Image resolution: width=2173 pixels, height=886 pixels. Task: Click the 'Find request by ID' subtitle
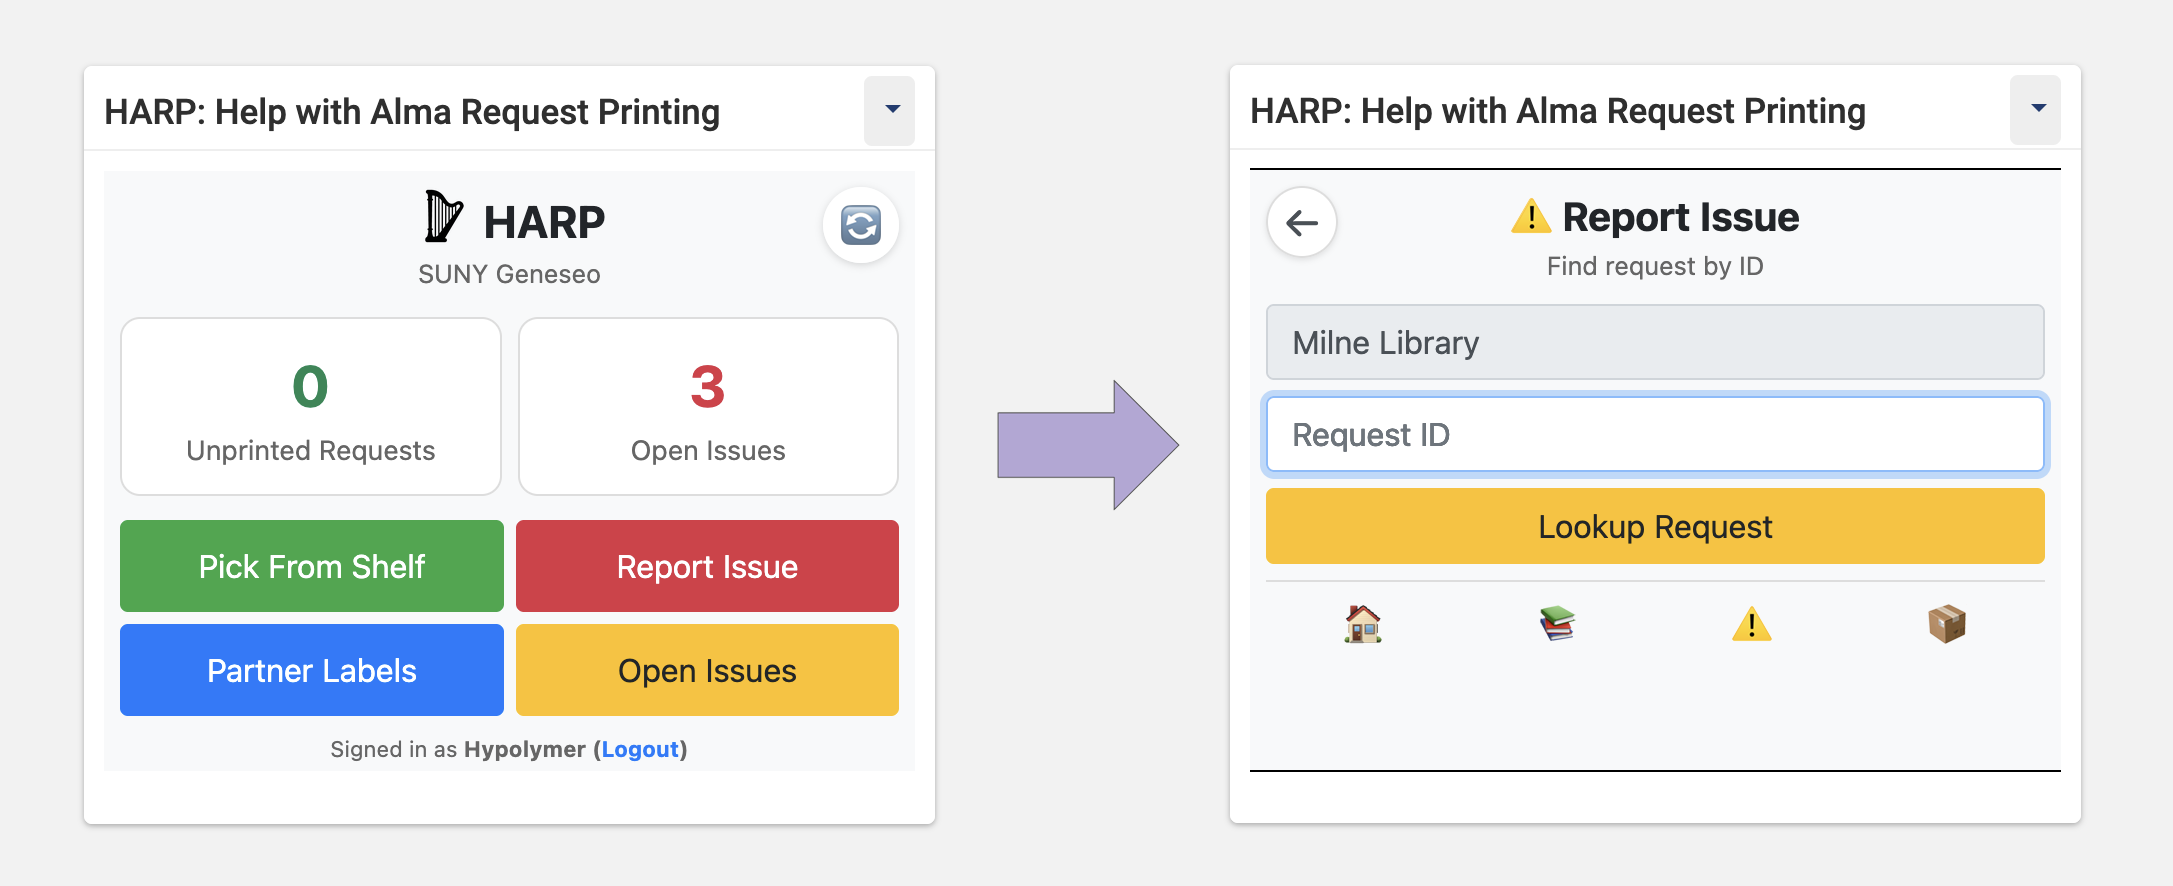click(1655, 266)
